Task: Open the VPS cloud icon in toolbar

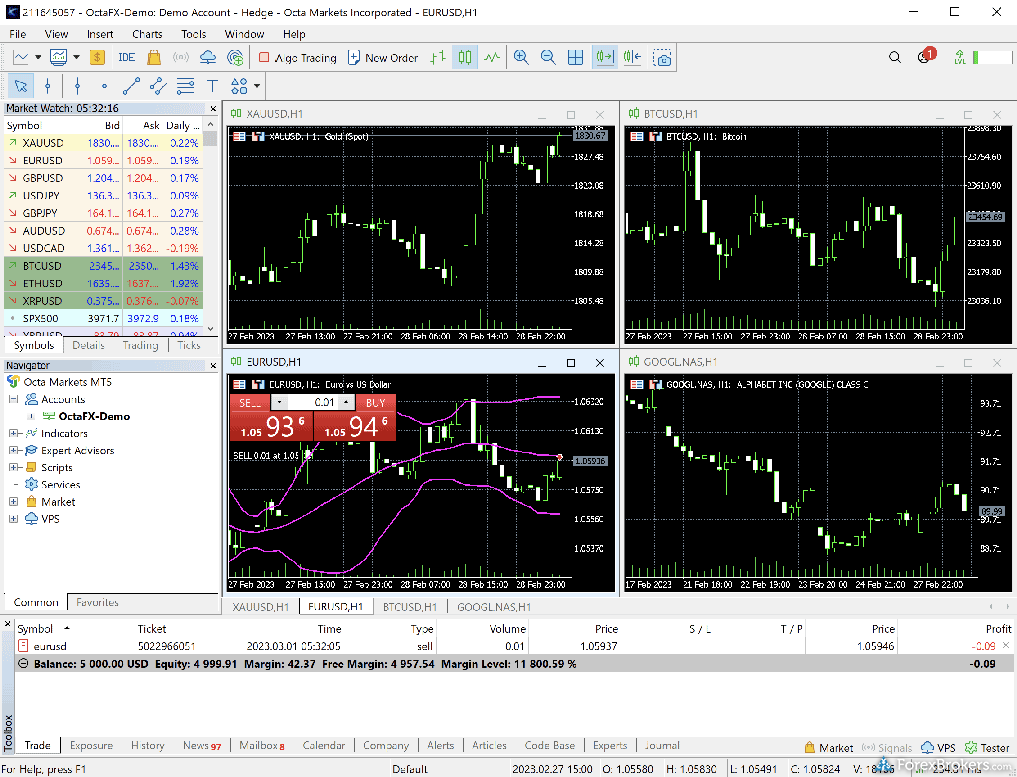Action: pyautogui.click(x=208, y=58)
